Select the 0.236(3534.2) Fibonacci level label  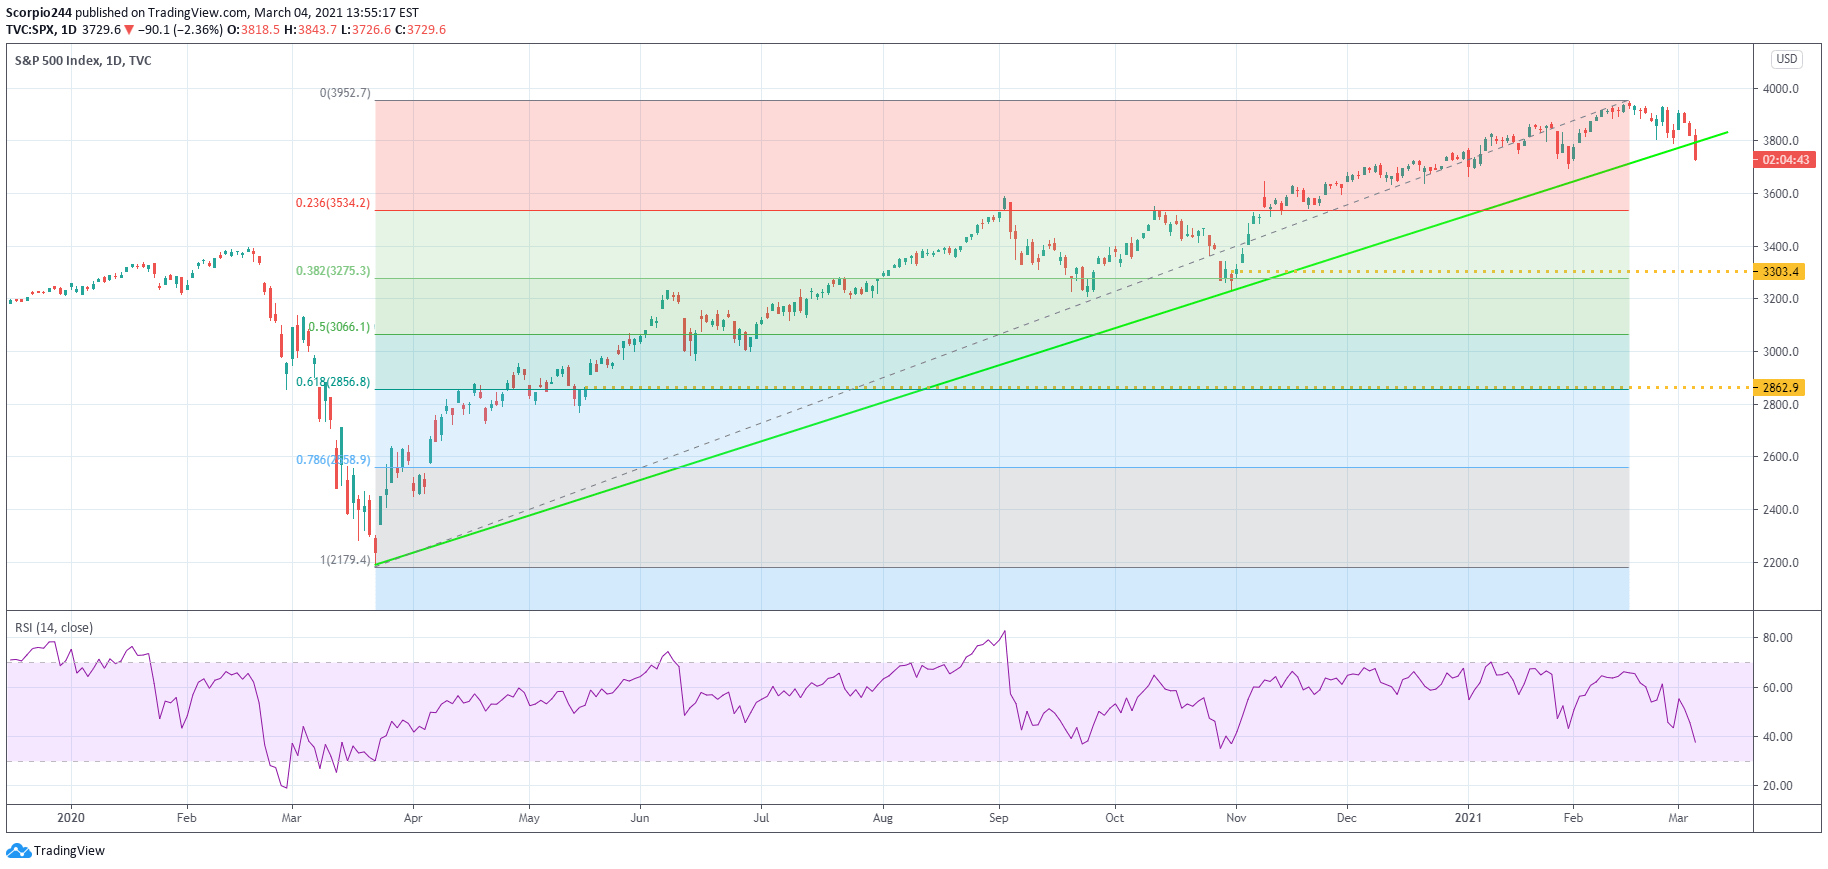[x=333, y=203]
